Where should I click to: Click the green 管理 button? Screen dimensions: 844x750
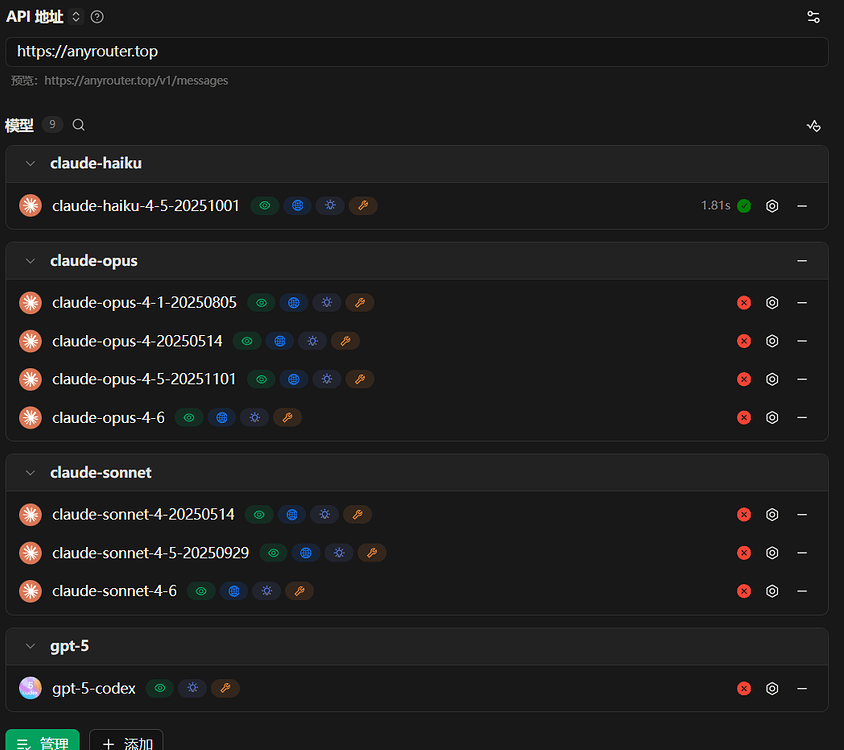43,740
